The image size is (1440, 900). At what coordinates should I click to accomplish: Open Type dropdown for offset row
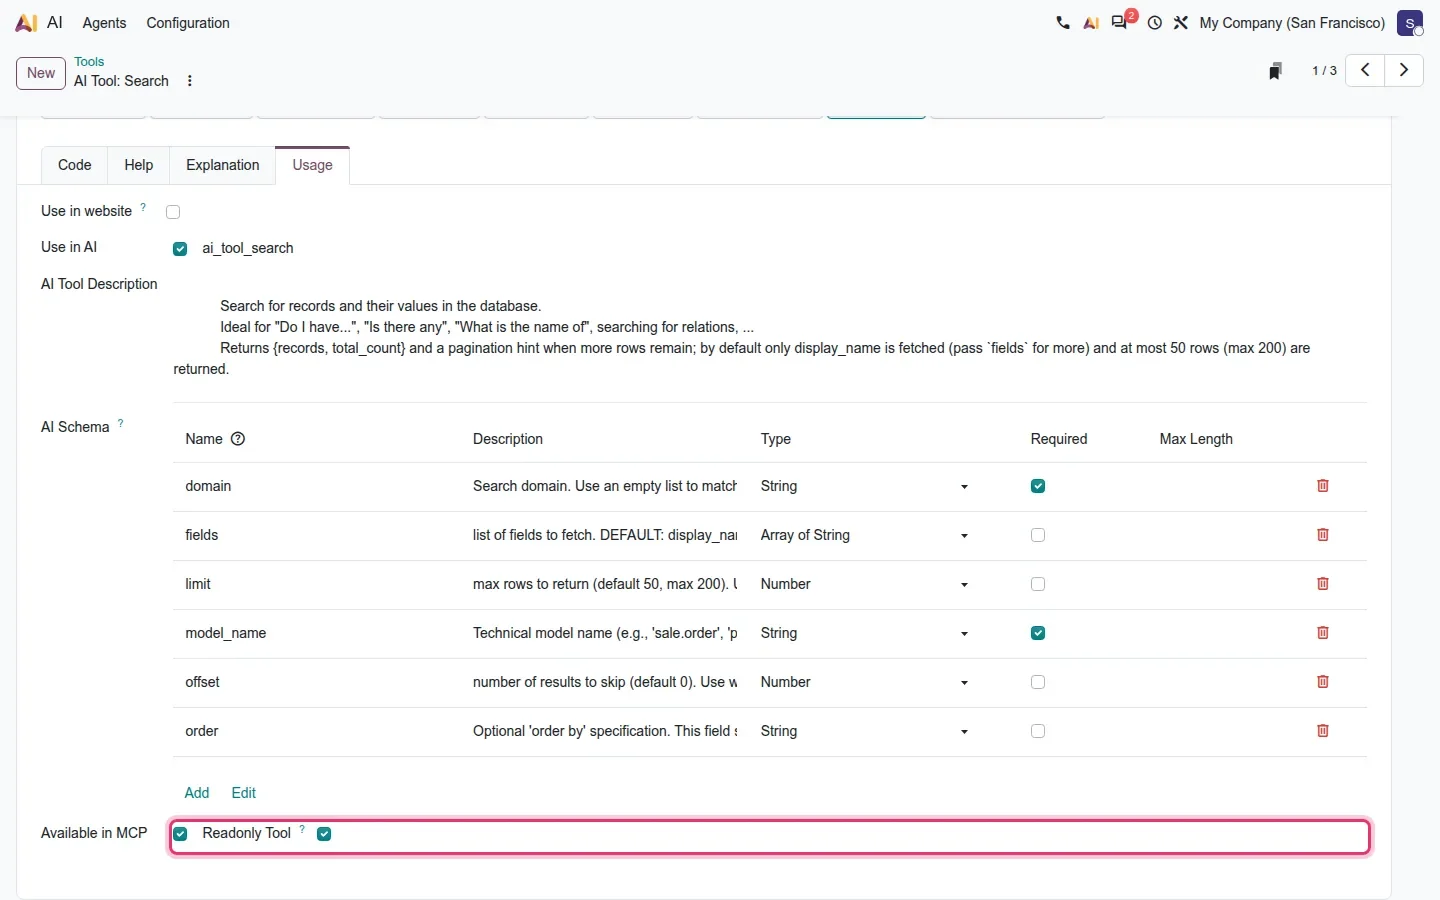865,682
